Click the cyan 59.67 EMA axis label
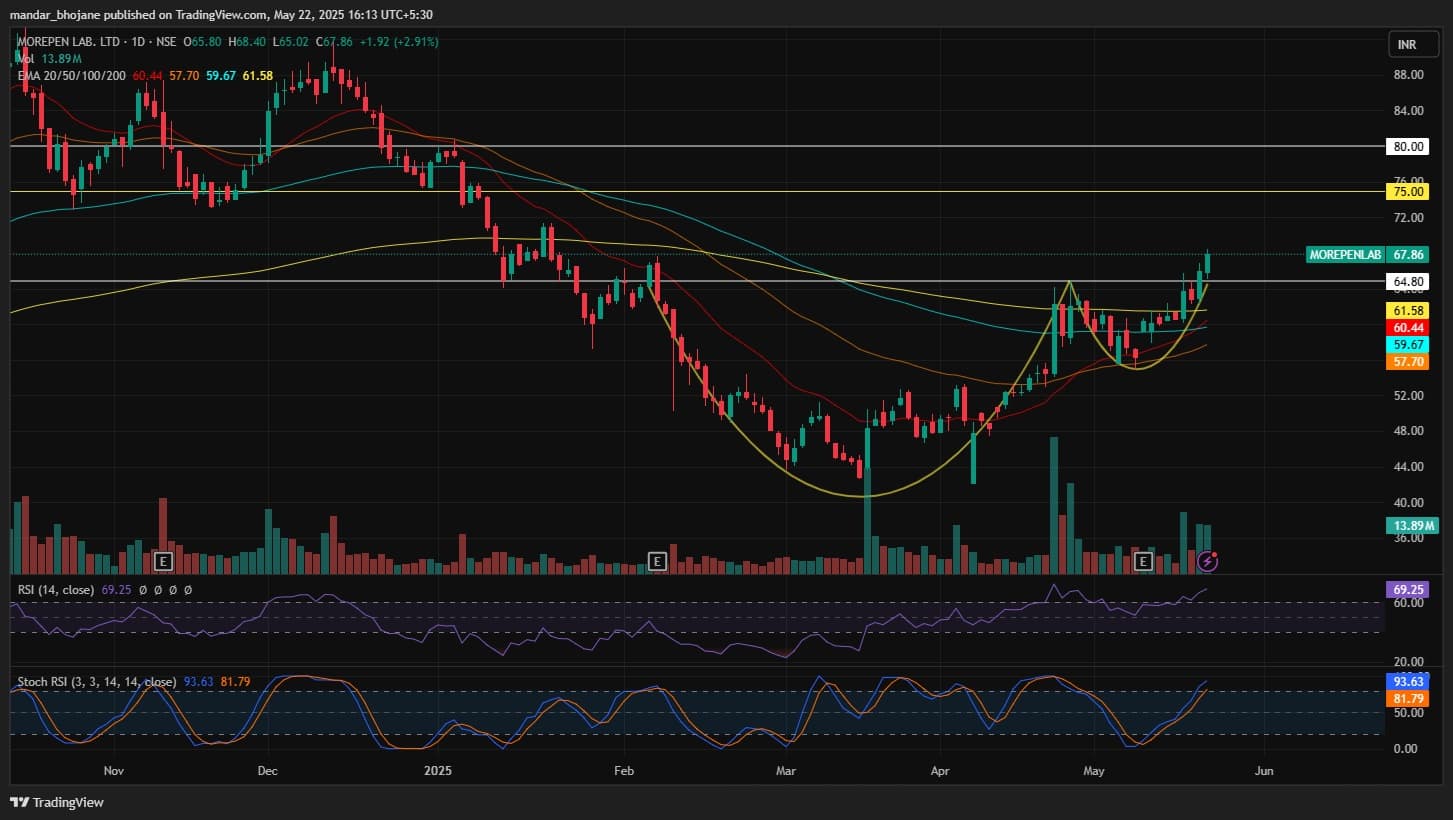1453x820 pixels. point(1408,344)
